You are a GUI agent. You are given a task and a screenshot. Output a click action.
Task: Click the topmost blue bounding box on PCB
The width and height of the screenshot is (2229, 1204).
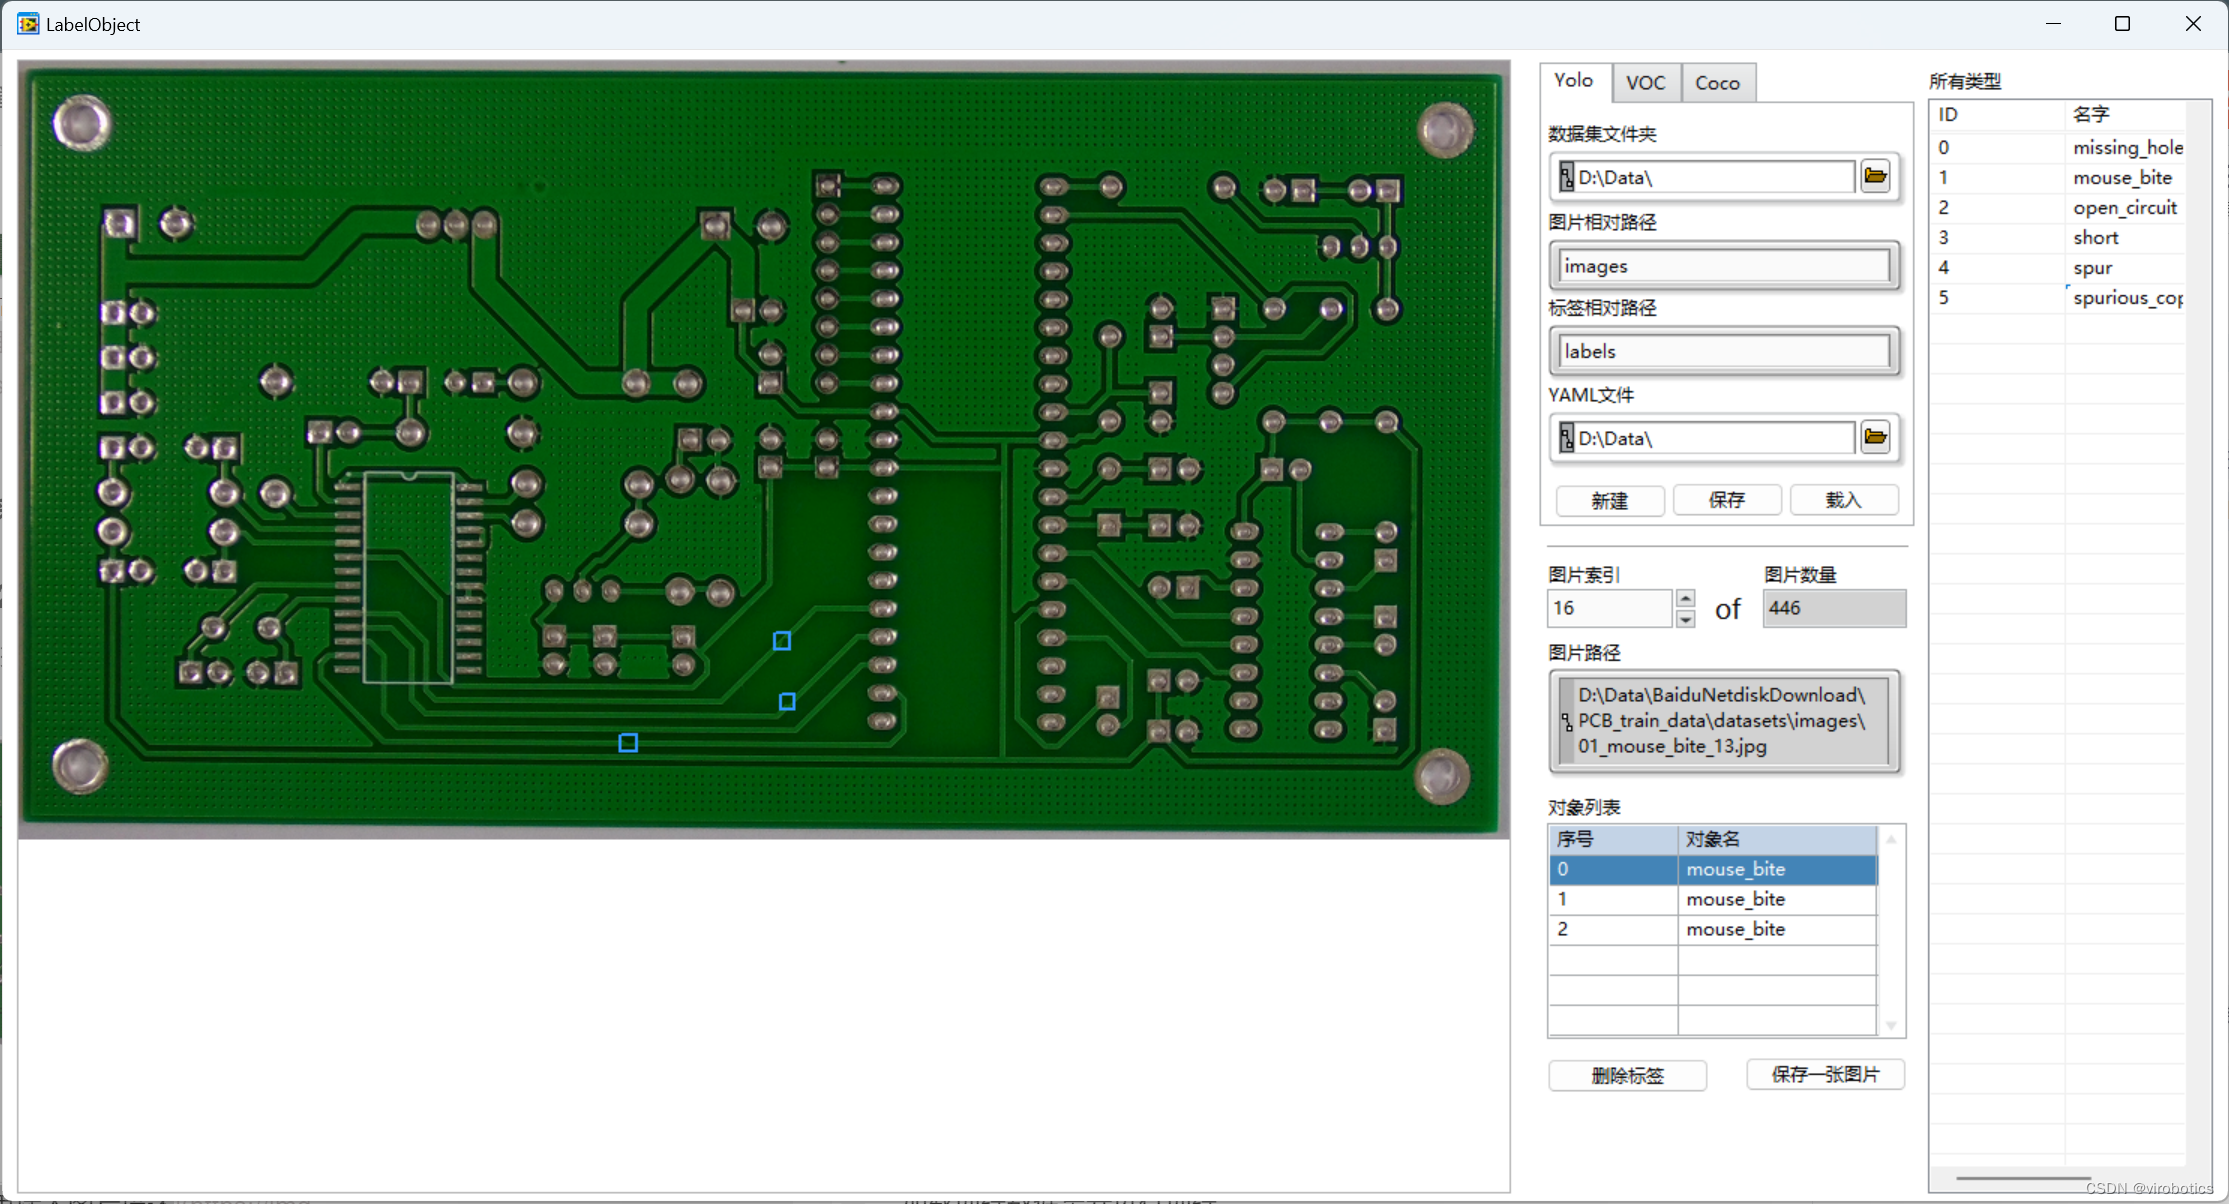coord(782,641)
